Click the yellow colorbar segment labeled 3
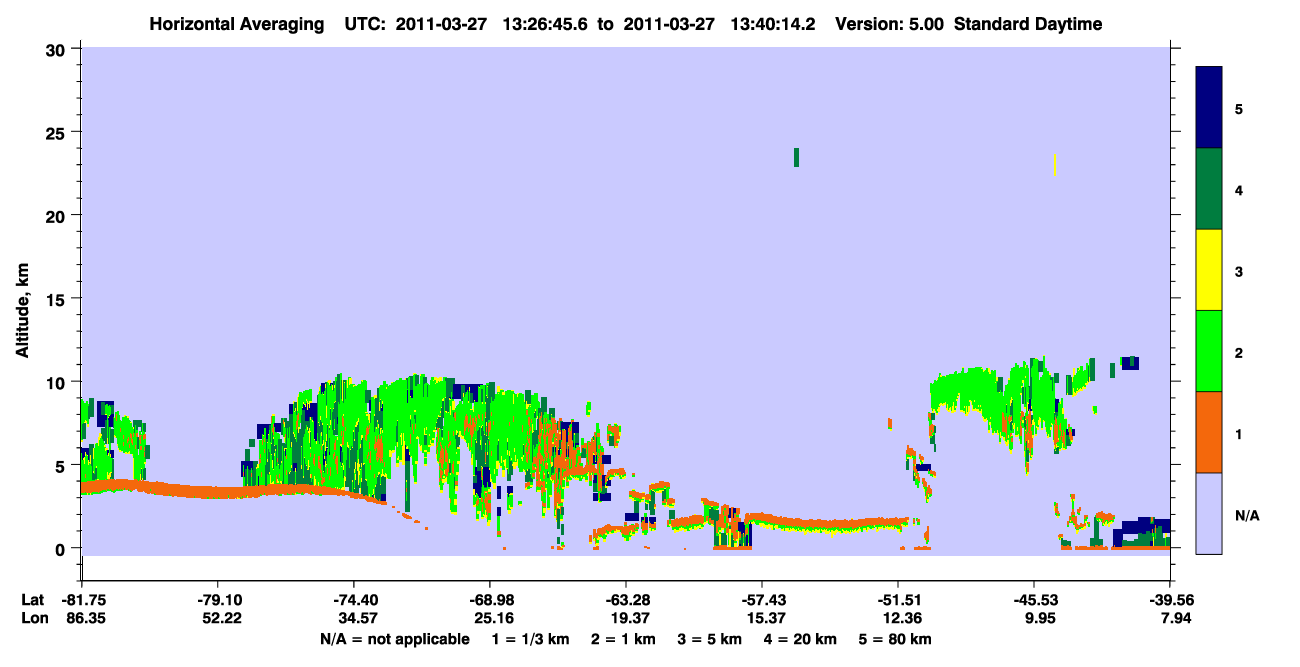 coord(1209,270)
